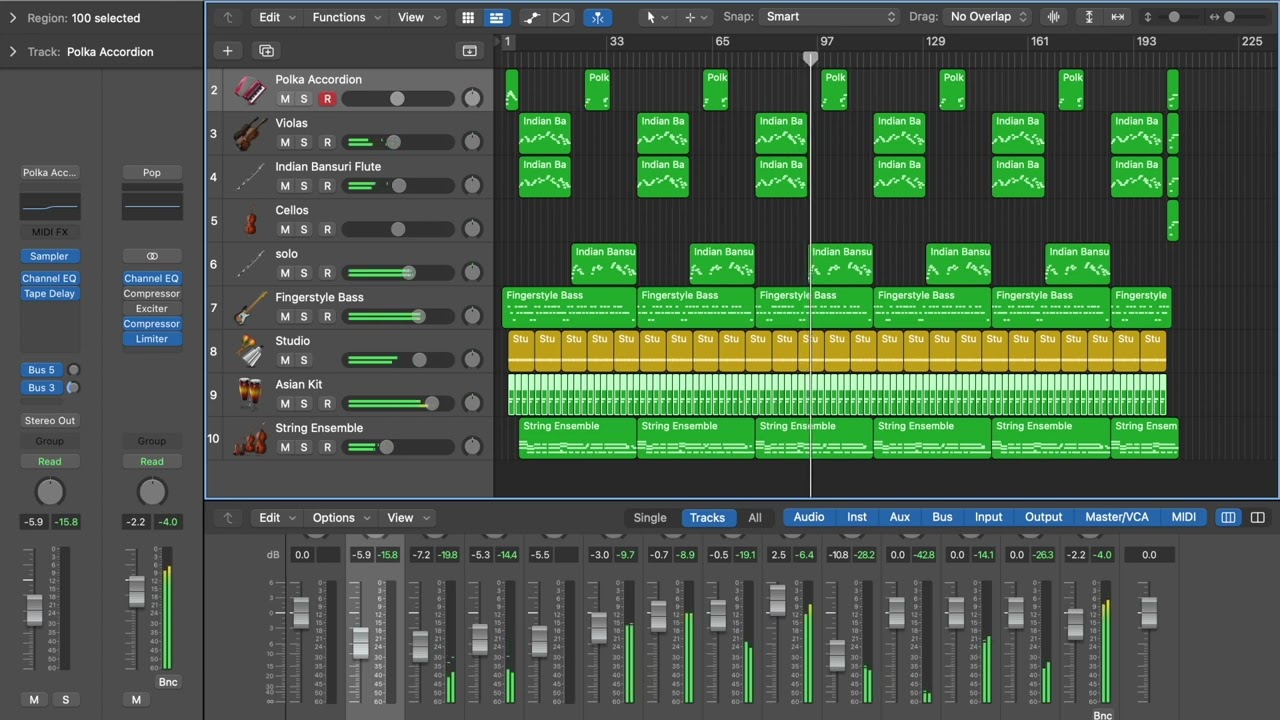
Task: Solo the Fingerstyle Bass track
Action: point(304,316)
